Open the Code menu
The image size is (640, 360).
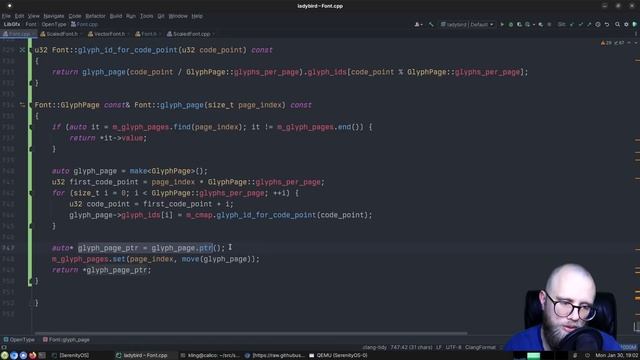tap(75, 16)
